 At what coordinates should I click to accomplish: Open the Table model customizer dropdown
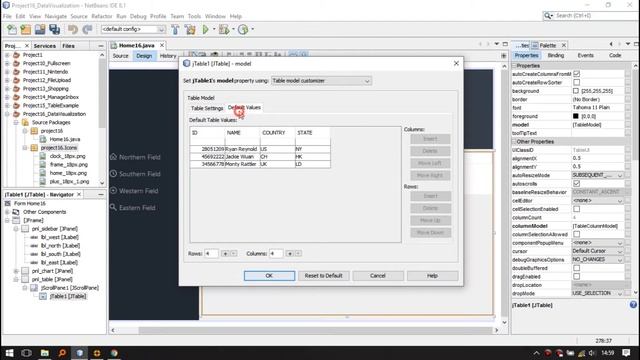tap(321, 81)
